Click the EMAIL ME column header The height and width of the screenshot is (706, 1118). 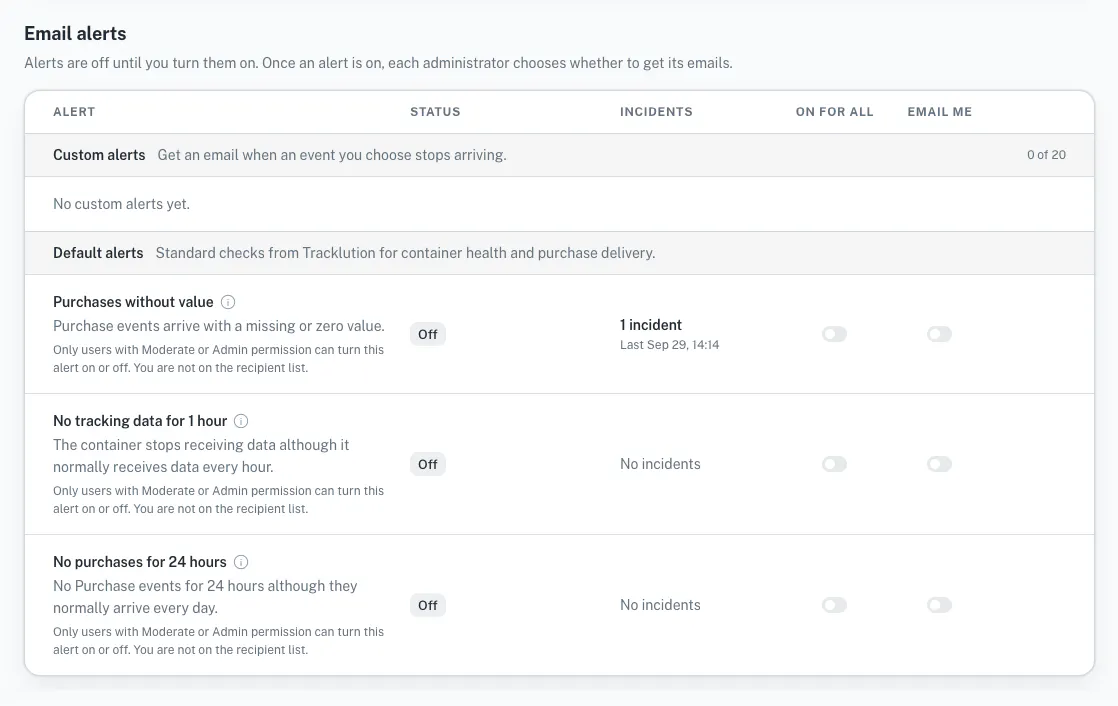[940, 112]
